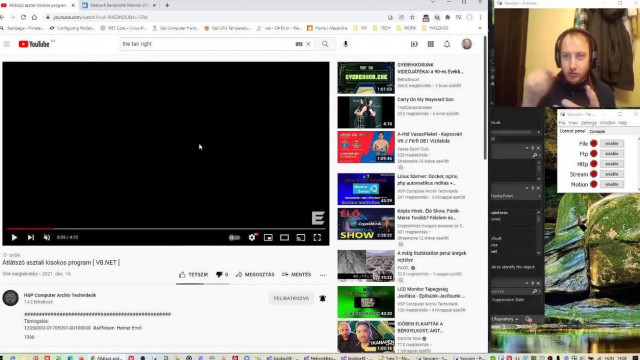Open a new browser tab
Image resolution: width=640 pixels, height=360 pixels.
coord(167,5)
